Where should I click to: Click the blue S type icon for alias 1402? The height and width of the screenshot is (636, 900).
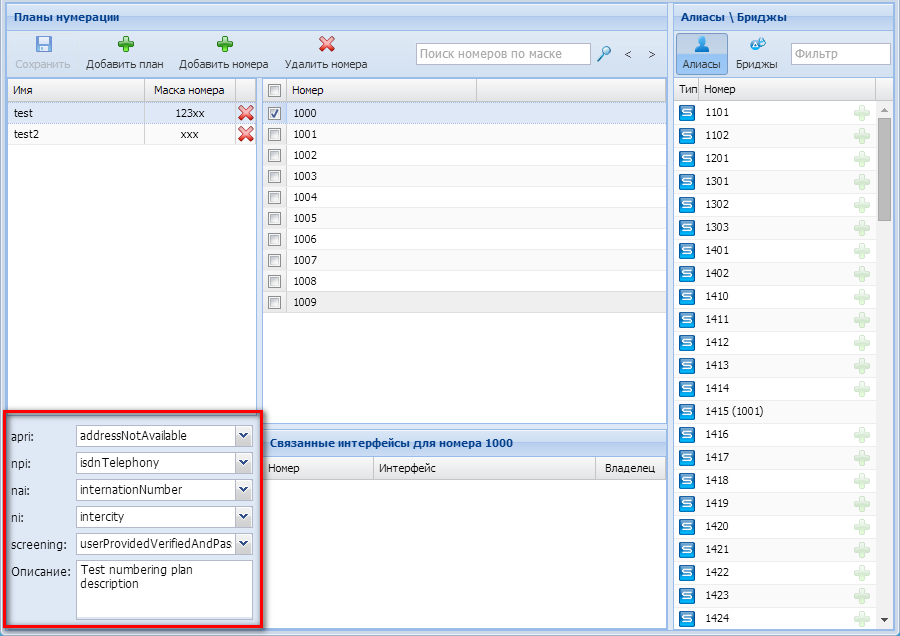(687, 273)
